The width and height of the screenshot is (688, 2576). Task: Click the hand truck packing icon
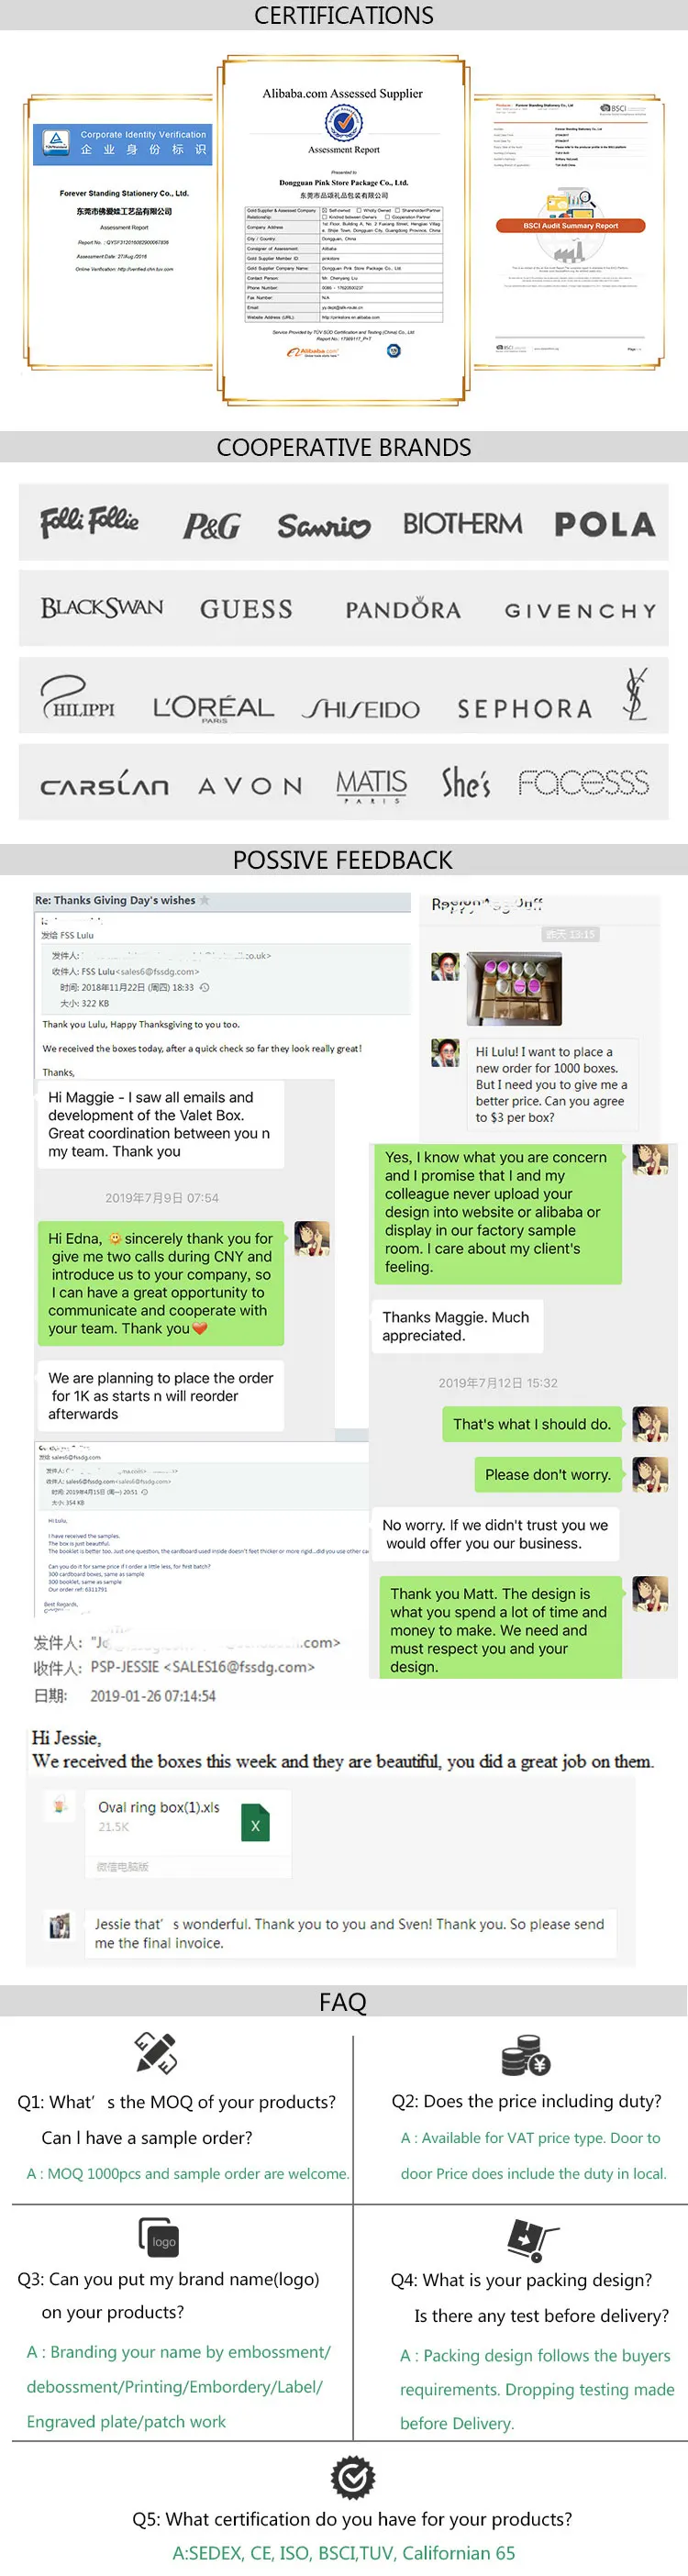(x=531, y=2239)
